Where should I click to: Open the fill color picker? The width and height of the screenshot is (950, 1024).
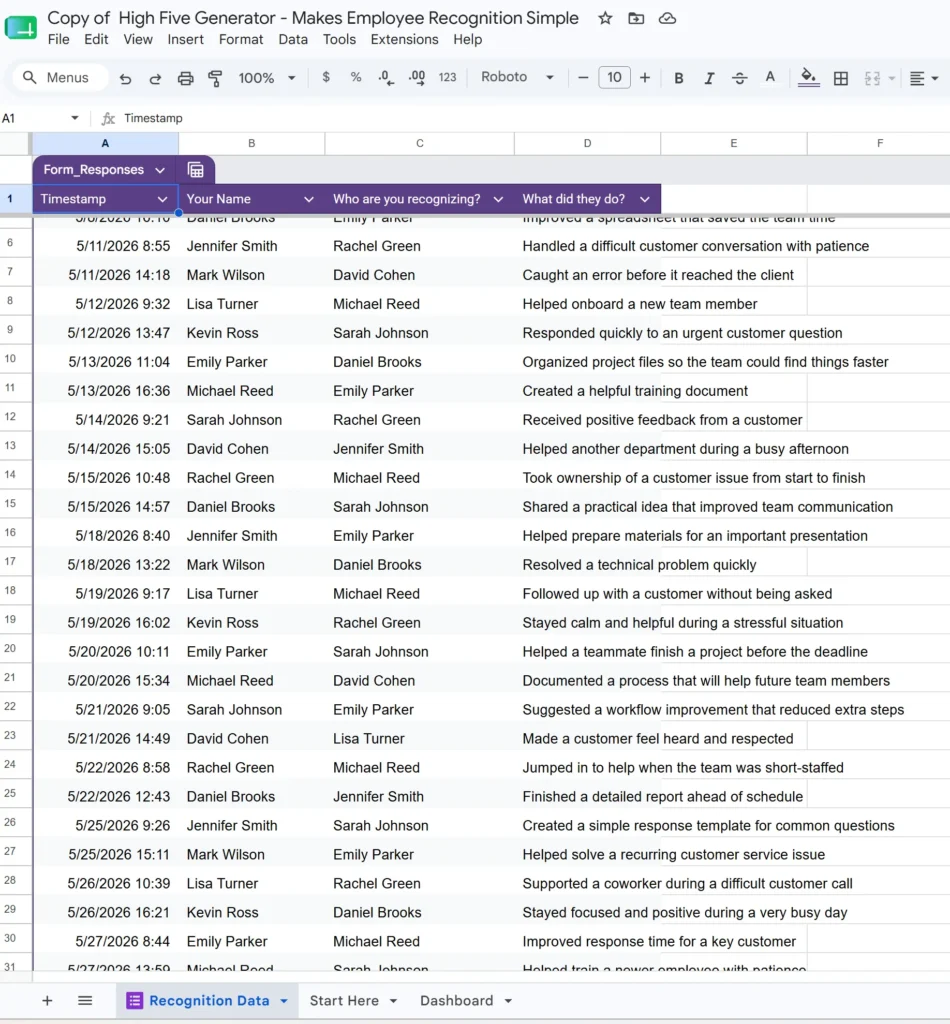tap(808, 78)
